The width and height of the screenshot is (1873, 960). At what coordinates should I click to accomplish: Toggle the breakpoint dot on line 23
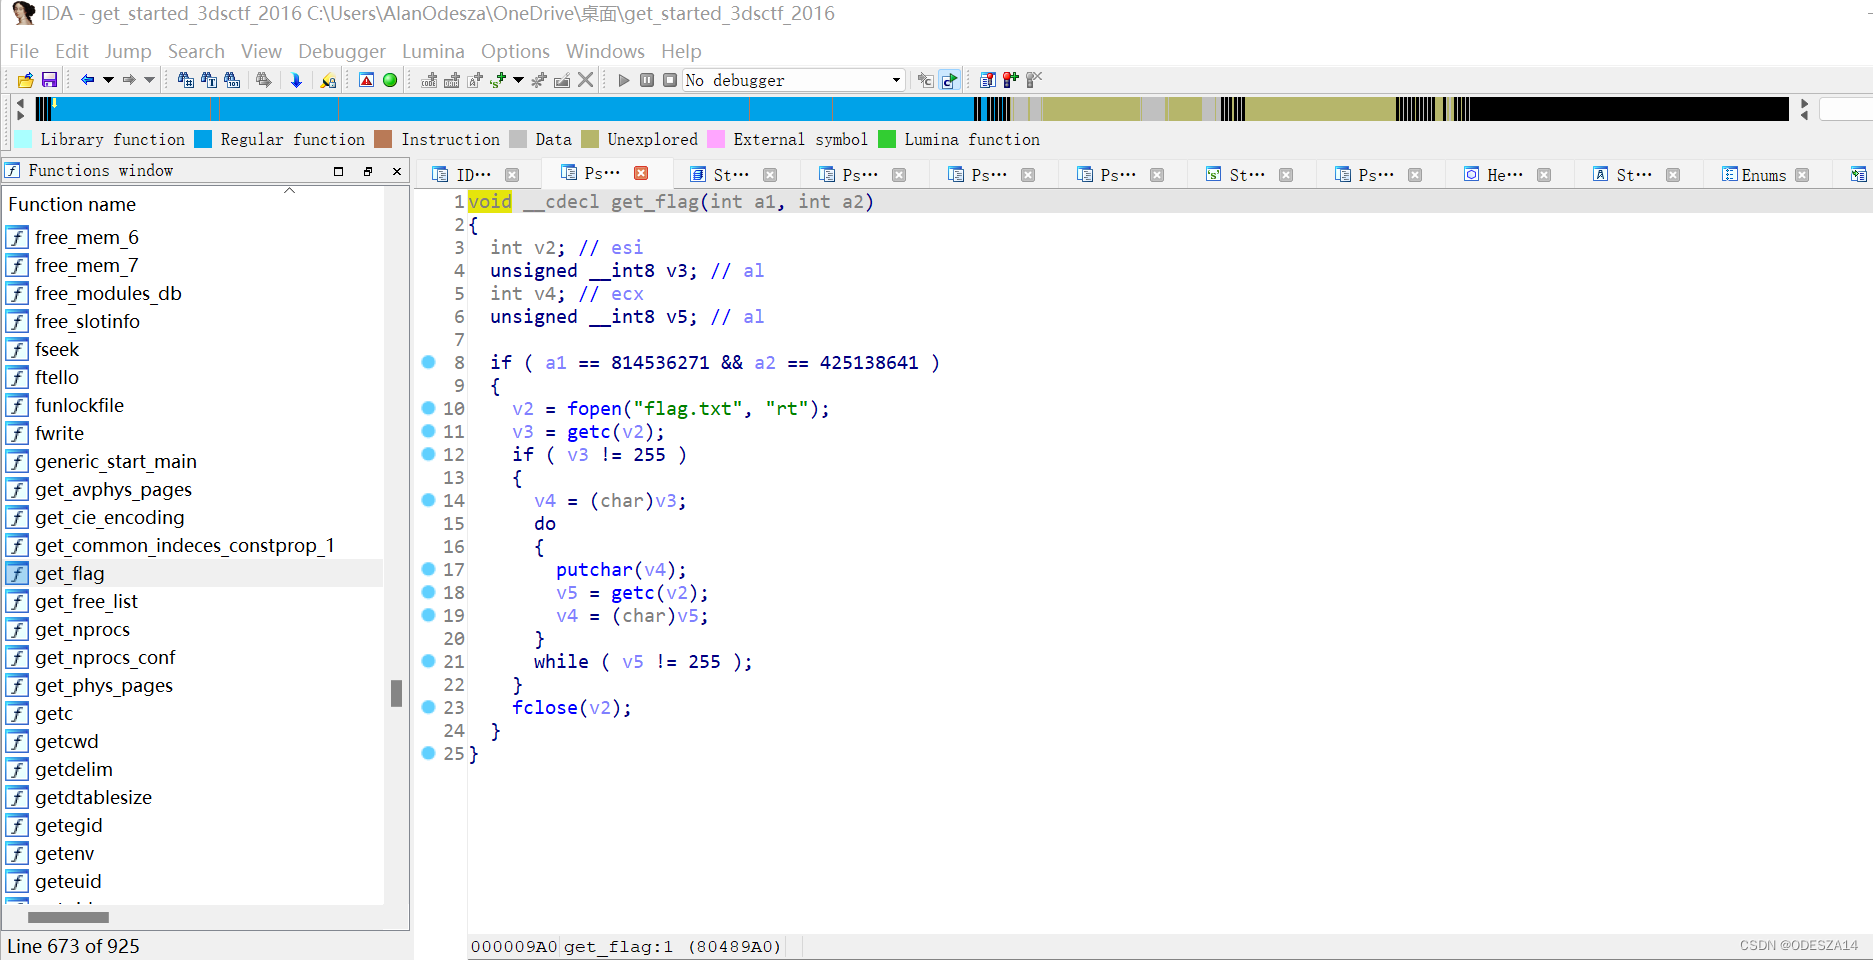pyautogui.click(x=429, y=707)
